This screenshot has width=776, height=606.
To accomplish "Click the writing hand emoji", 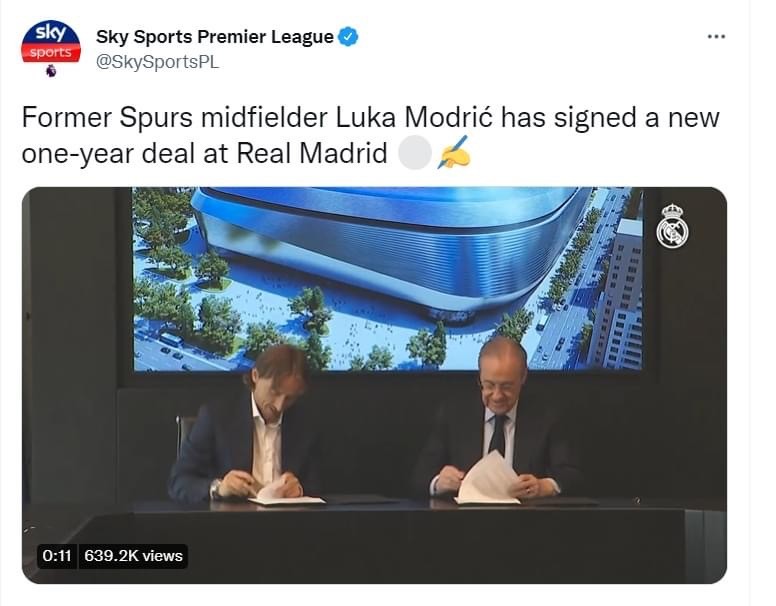I will pos(454,152).
